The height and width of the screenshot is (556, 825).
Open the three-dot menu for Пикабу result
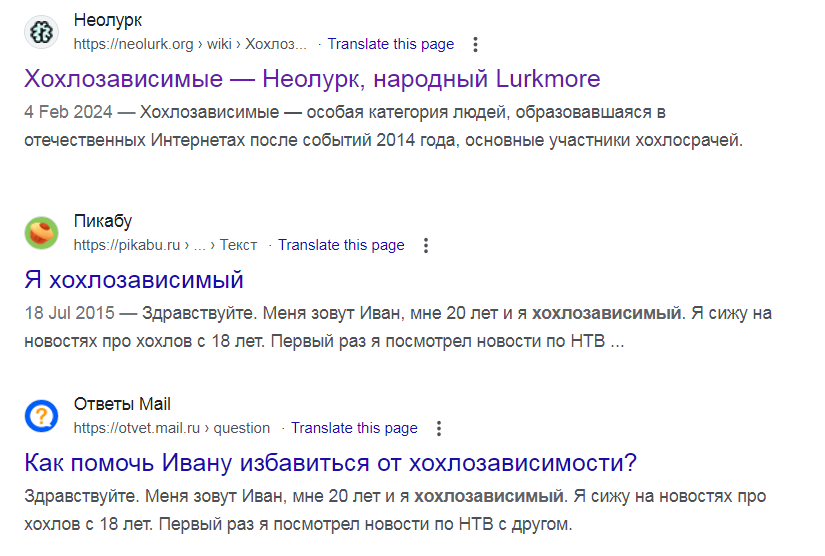point(426,245)
